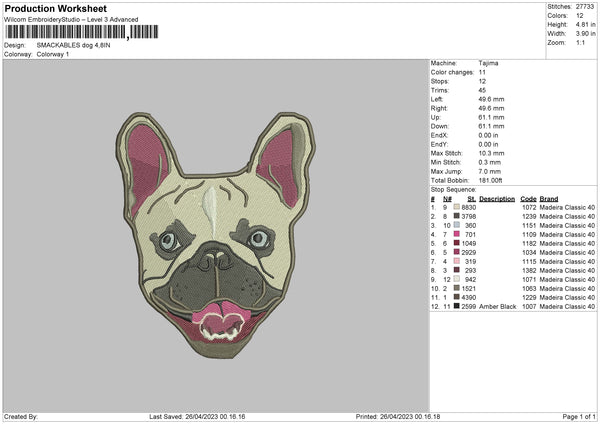
Task: Click the stitch count 2929 in row 6
Action: point(469,253)
